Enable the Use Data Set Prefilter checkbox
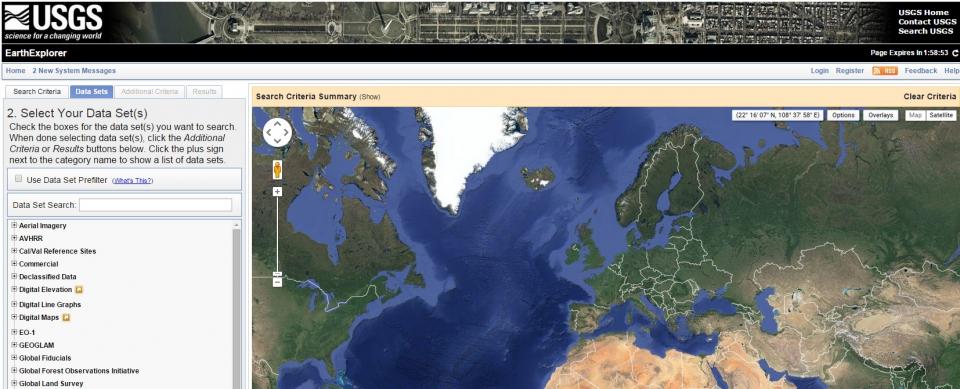This screenshot has height=389, width=960. coord(18,179)
